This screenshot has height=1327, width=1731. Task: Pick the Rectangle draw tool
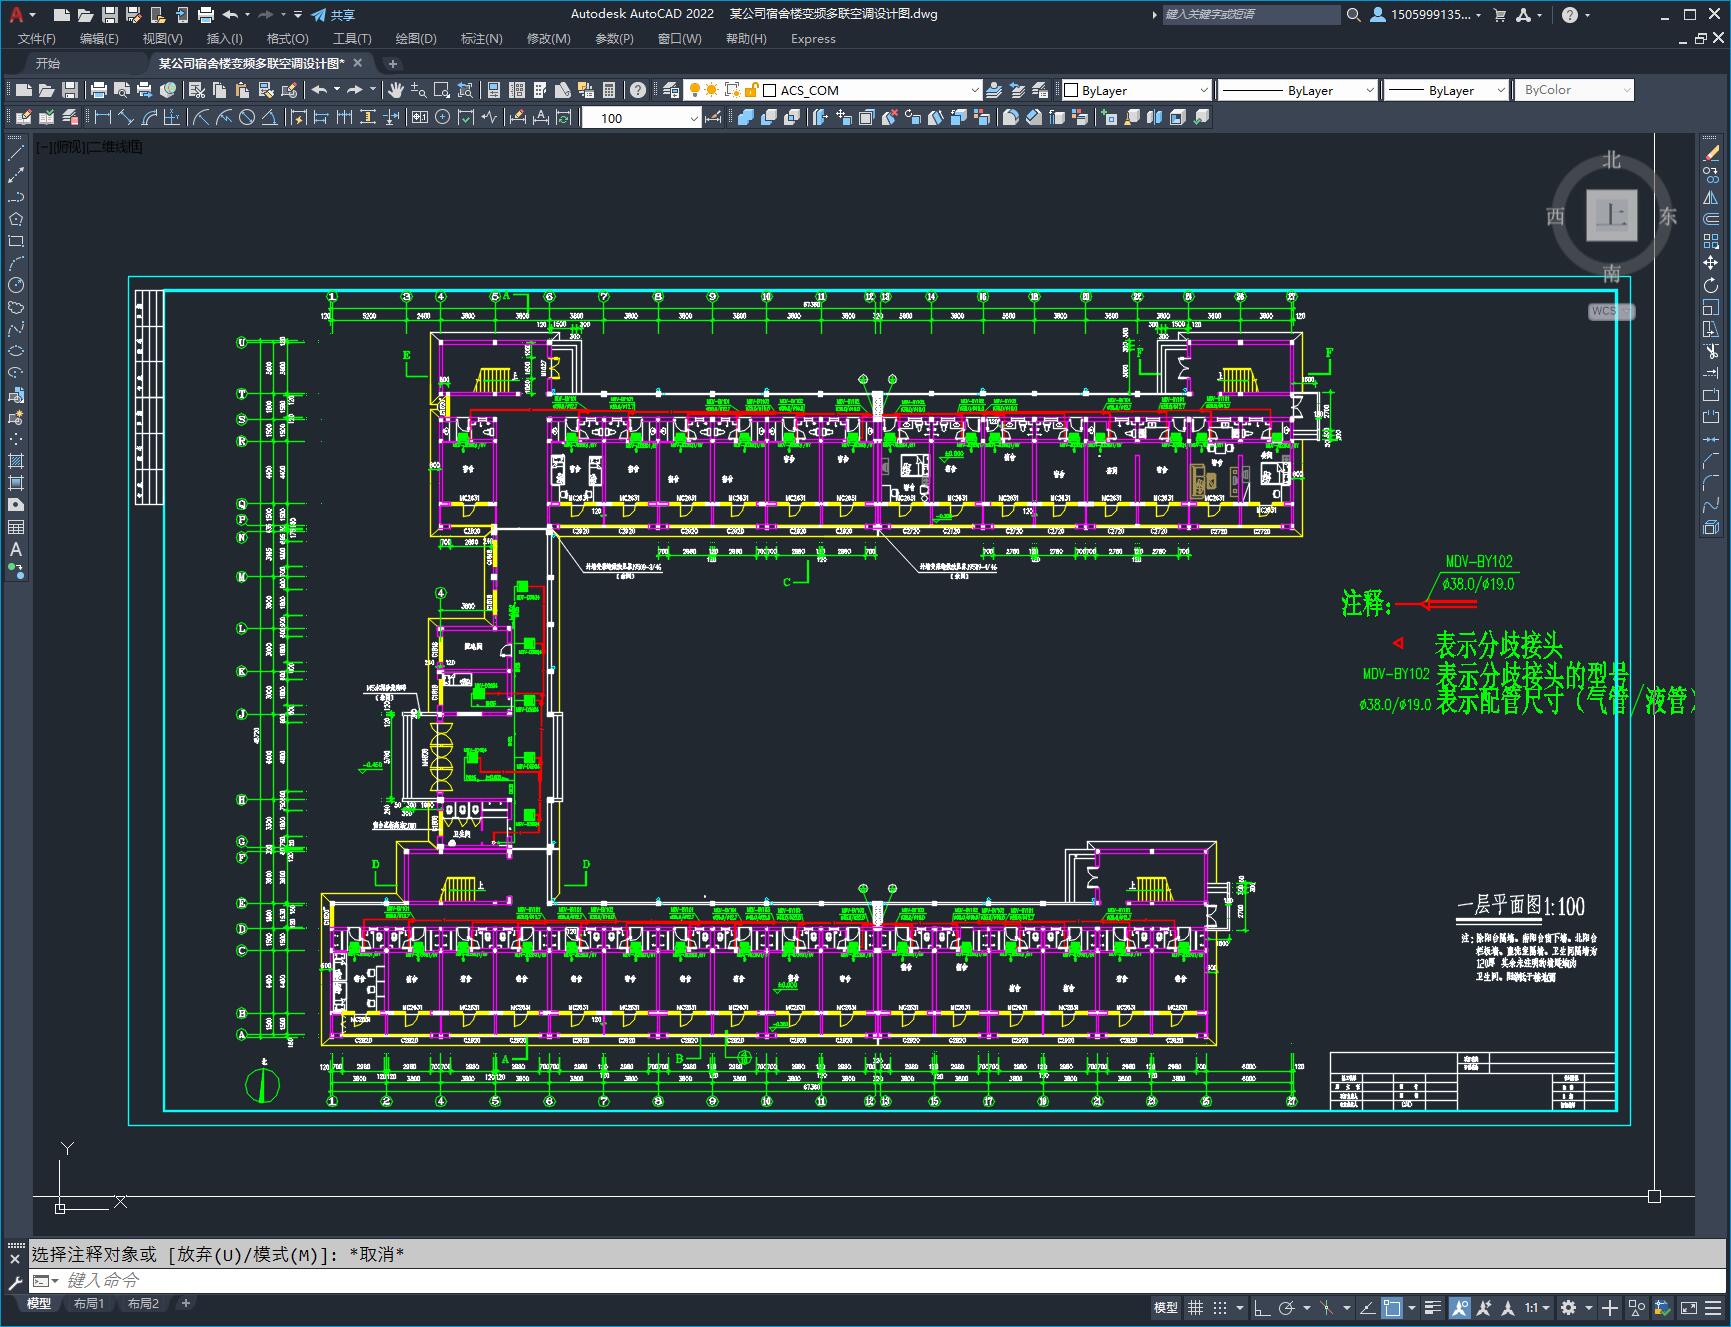[x=16, y=241]
